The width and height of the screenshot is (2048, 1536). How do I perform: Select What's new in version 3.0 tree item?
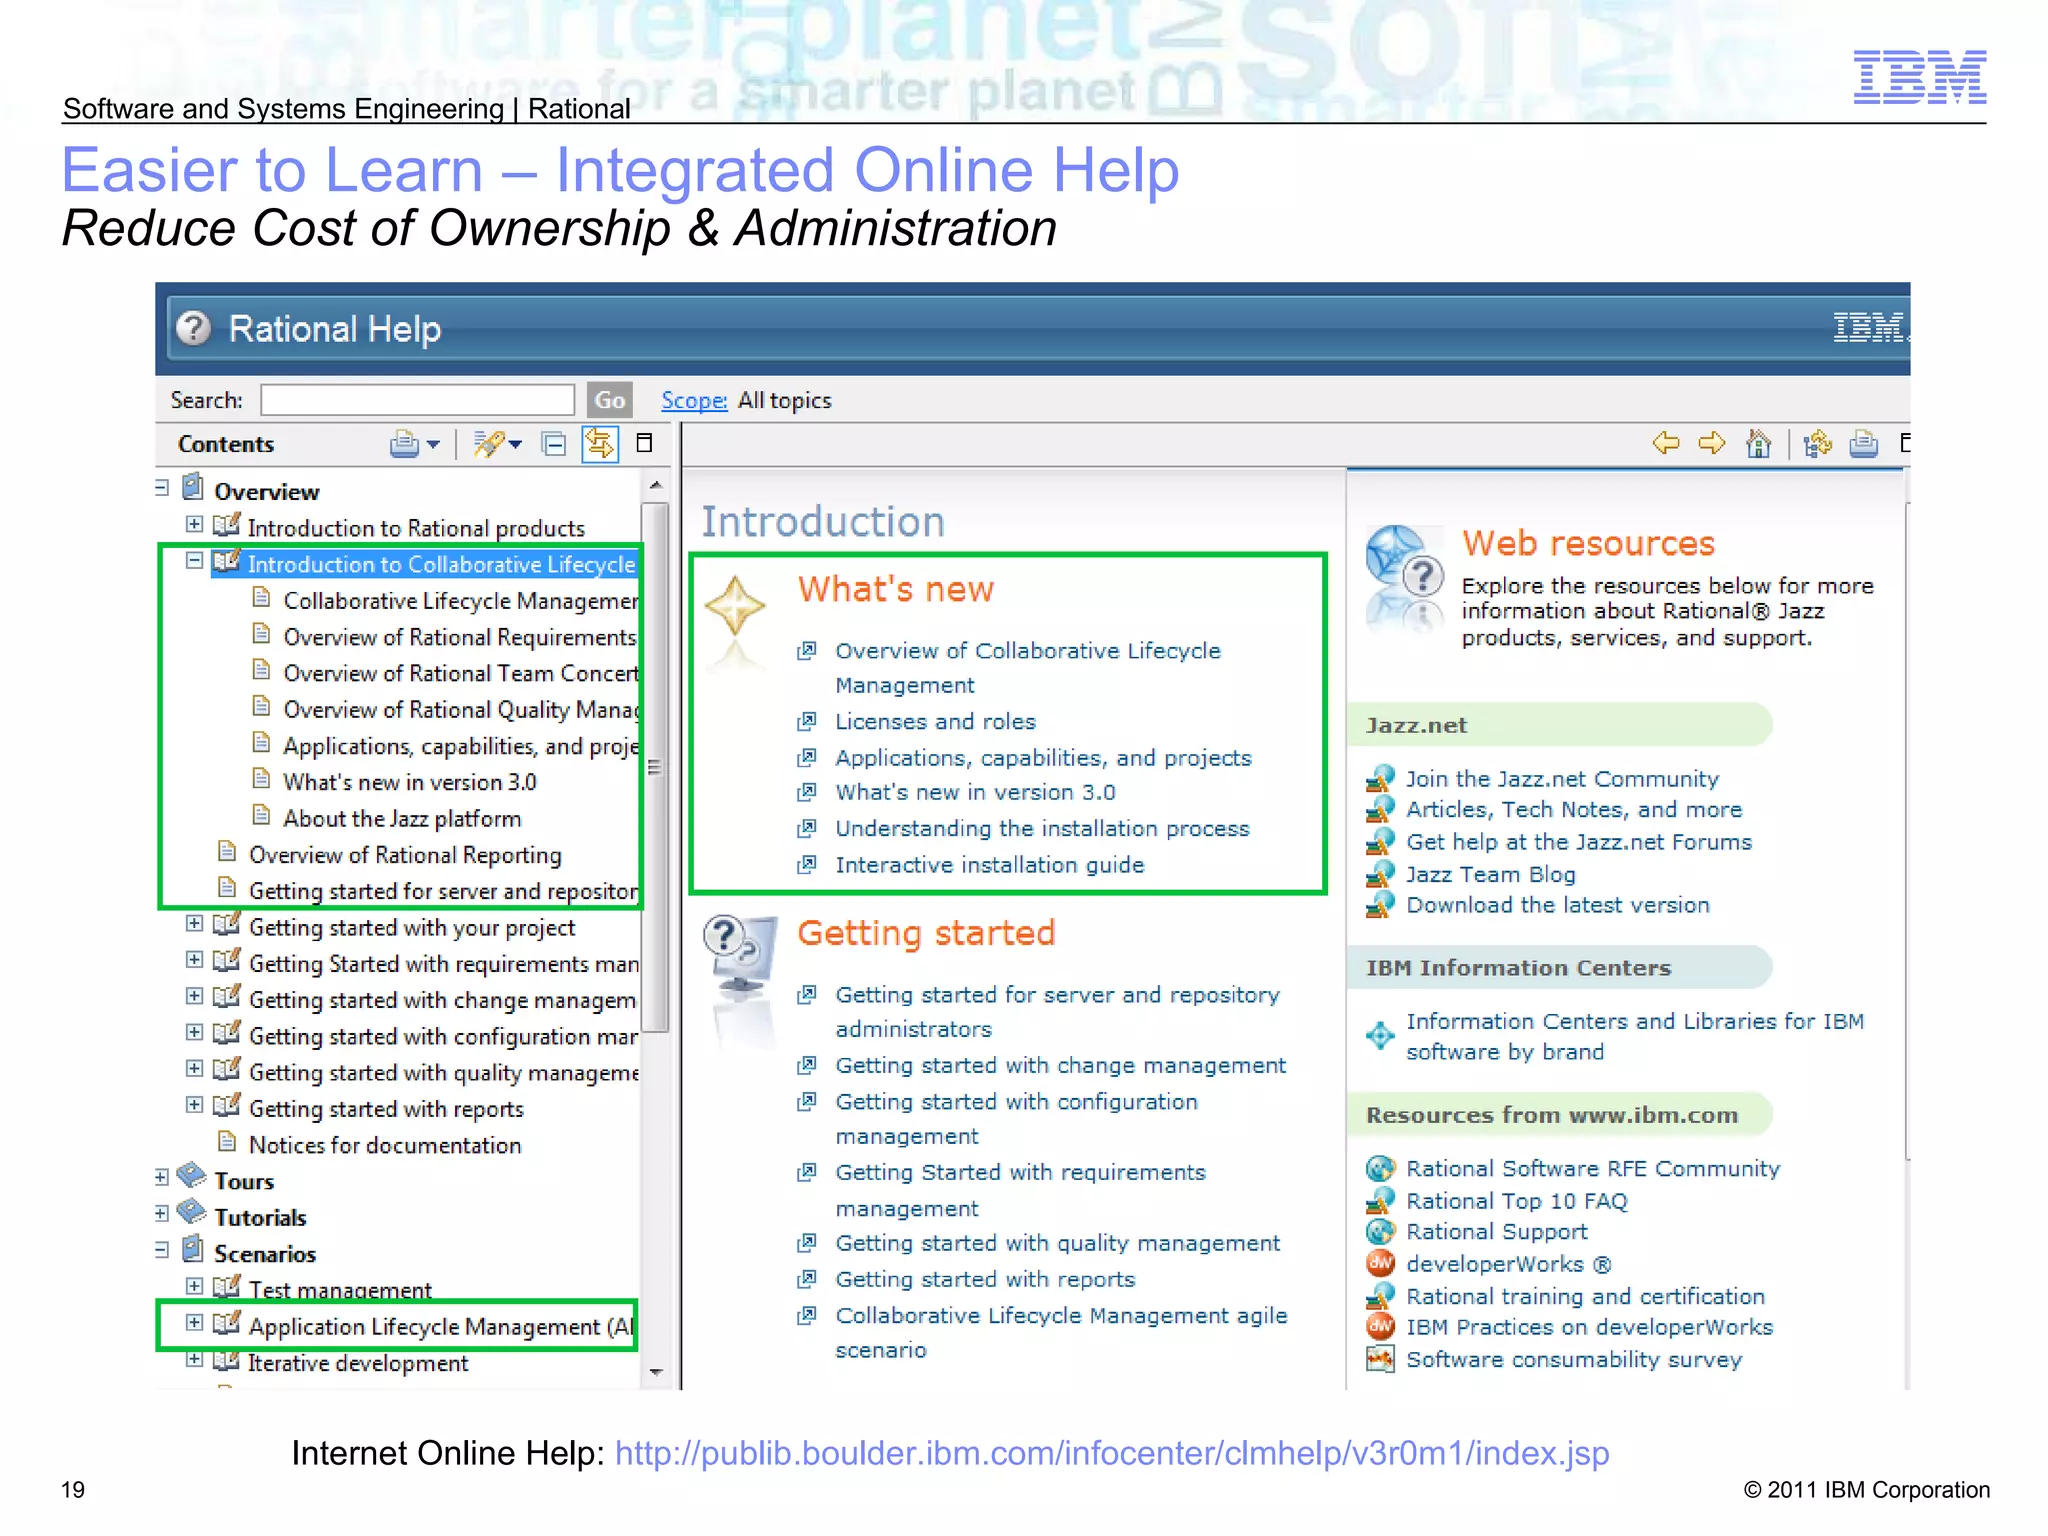click(x=410, y=782)
